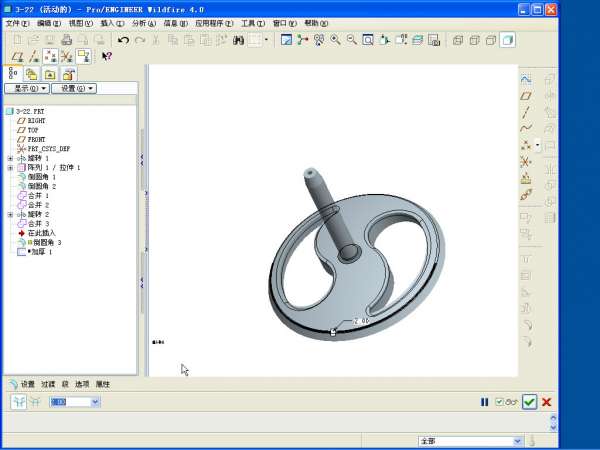Click the binoculars Find icon
The image size is (600, 450).
(239, 40)
